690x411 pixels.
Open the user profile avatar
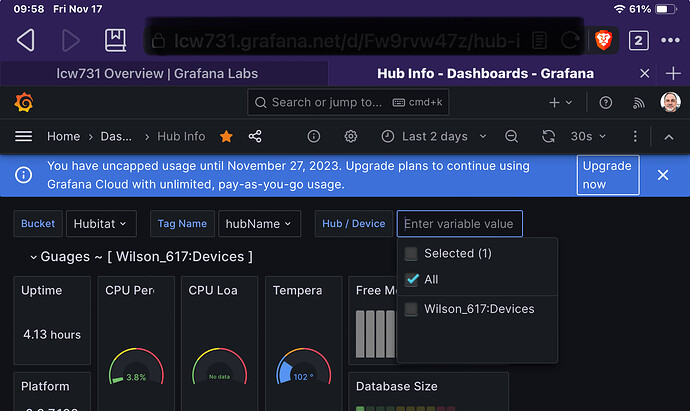pyautogui.click(x=670, y=102)
